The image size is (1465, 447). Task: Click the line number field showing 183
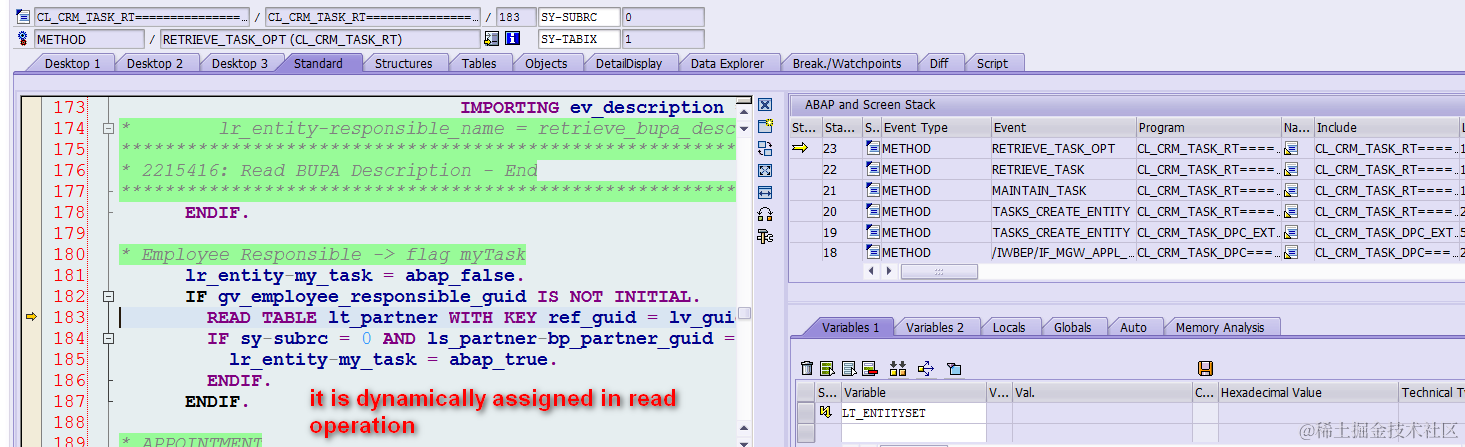coord(515,17)
